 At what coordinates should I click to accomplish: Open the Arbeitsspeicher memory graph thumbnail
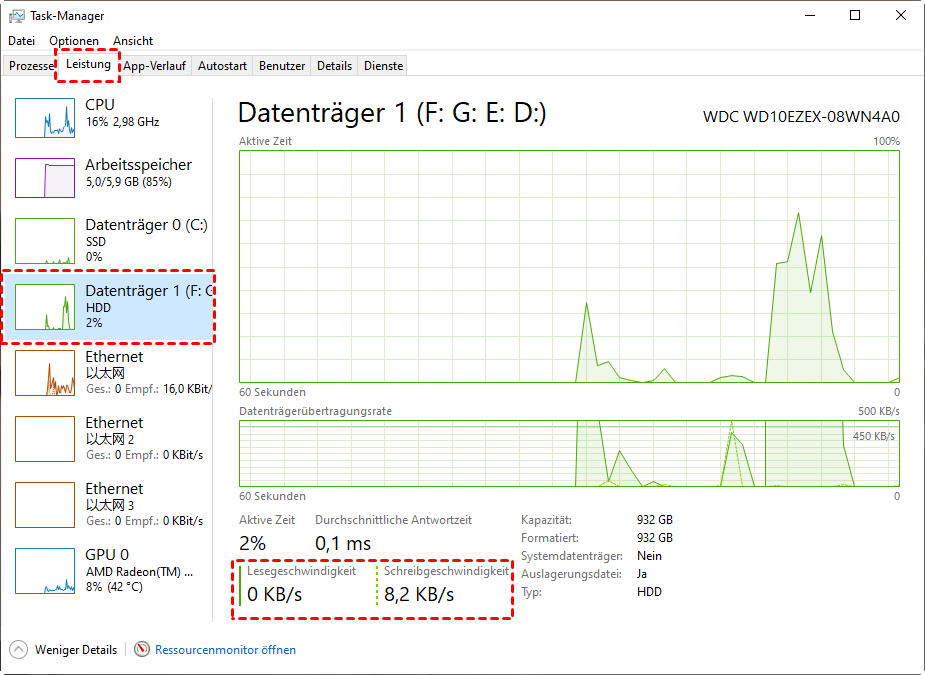[x=45, y=178]
